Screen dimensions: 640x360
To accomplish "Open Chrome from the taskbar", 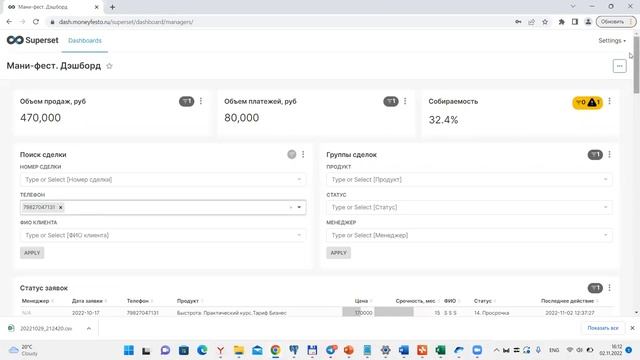I will click(x=276, y=350).
